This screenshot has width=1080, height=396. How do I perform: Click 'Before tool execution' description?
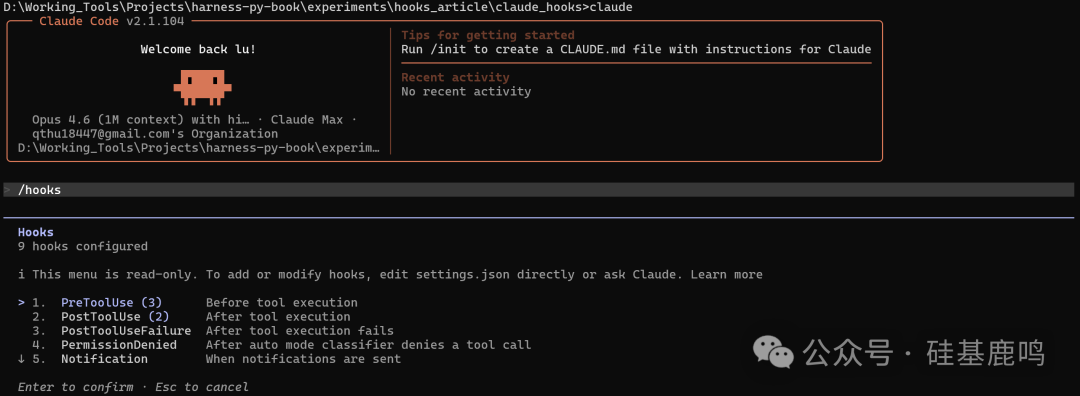282,303
